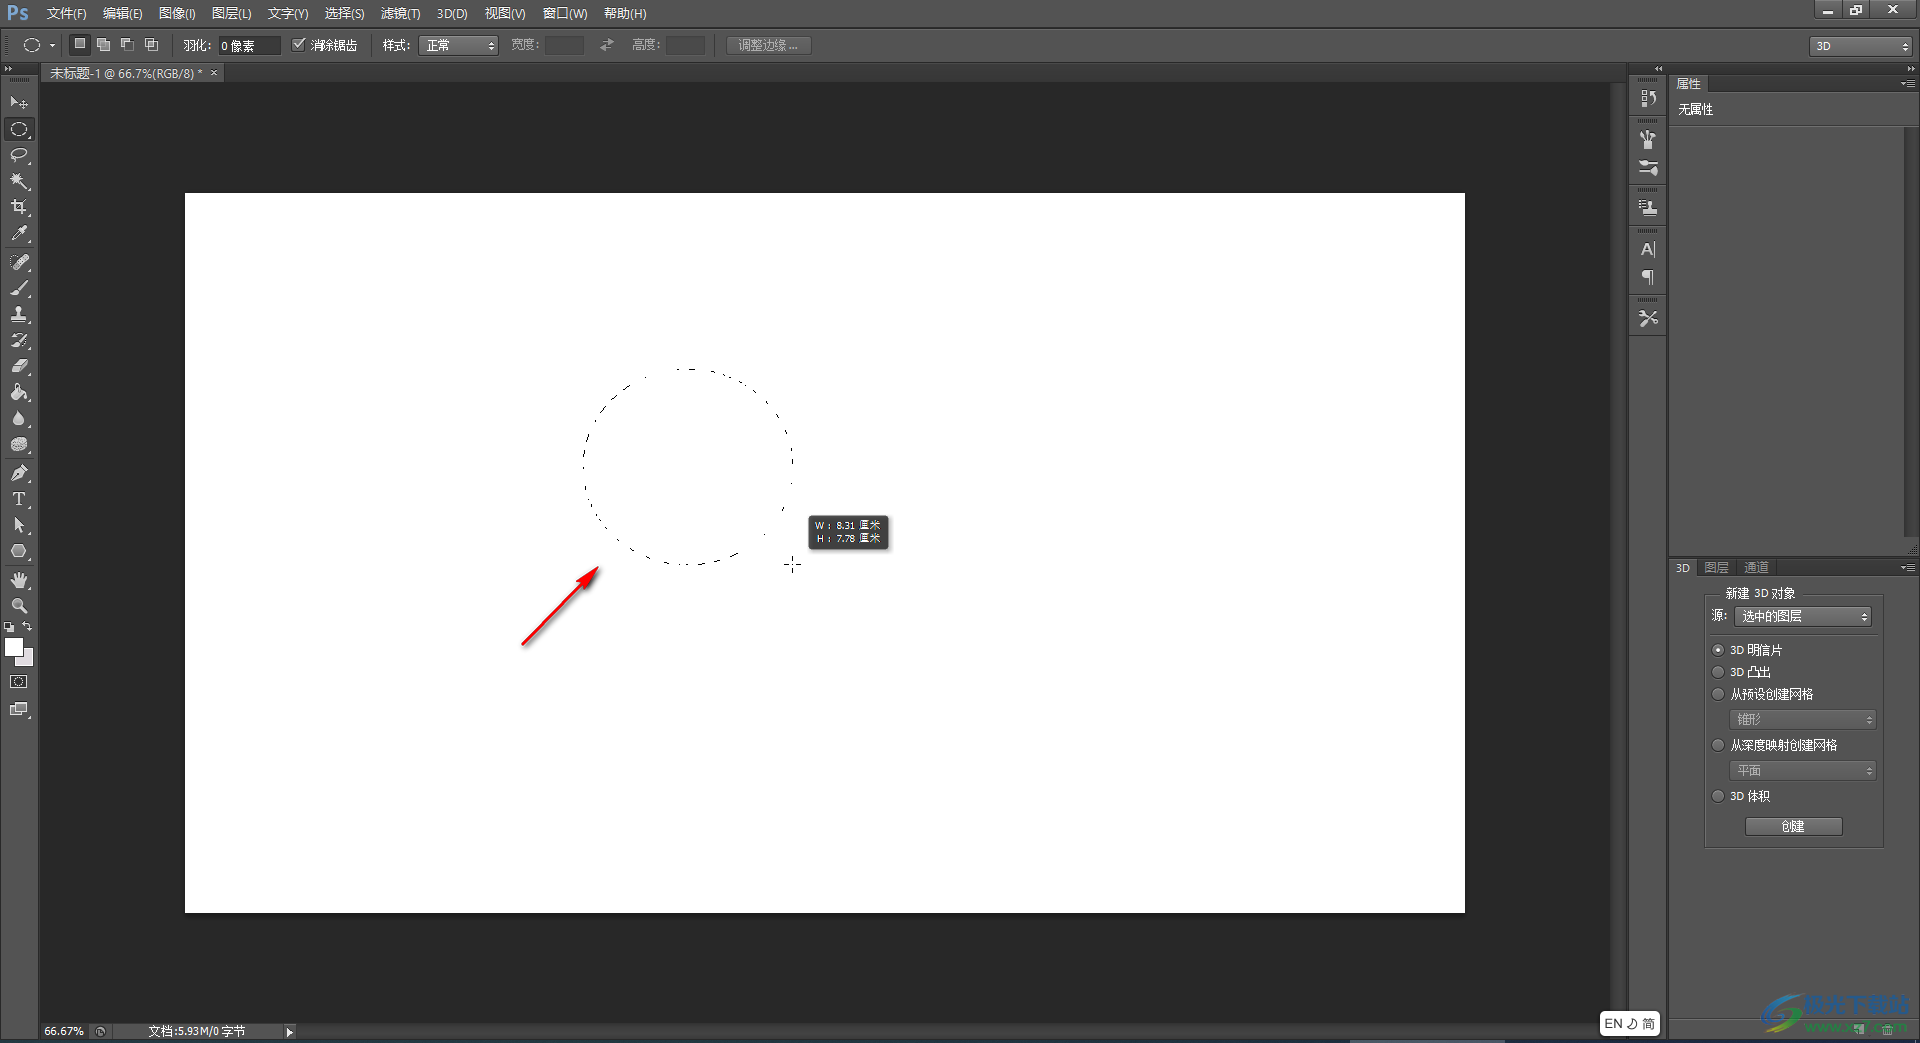
Task: Open the 属性 panel flyout menu
Action: (x=1908, y=84)
